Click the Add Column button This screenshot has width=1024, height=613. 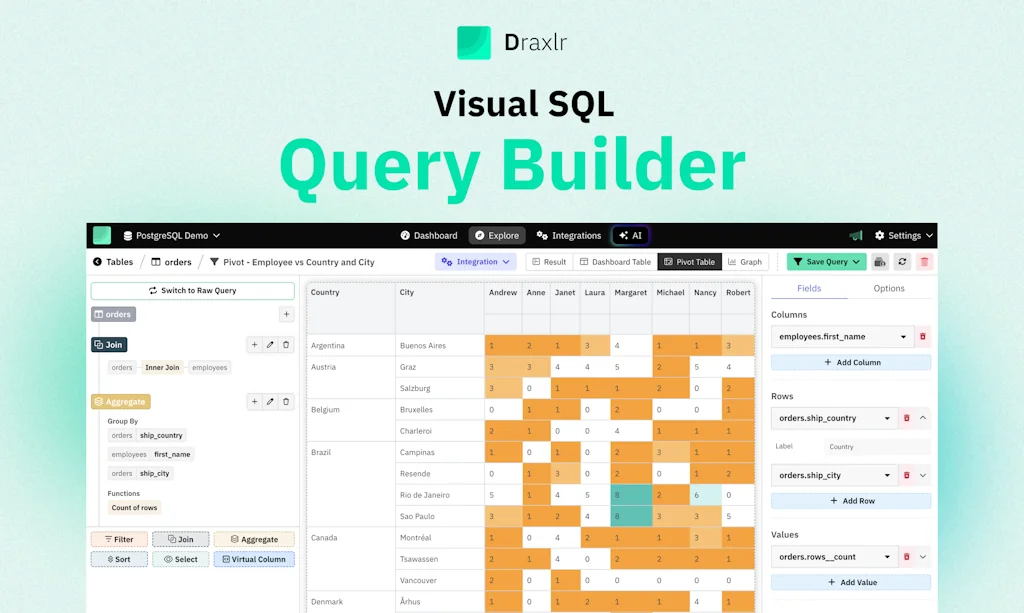(x=851, y=362)
